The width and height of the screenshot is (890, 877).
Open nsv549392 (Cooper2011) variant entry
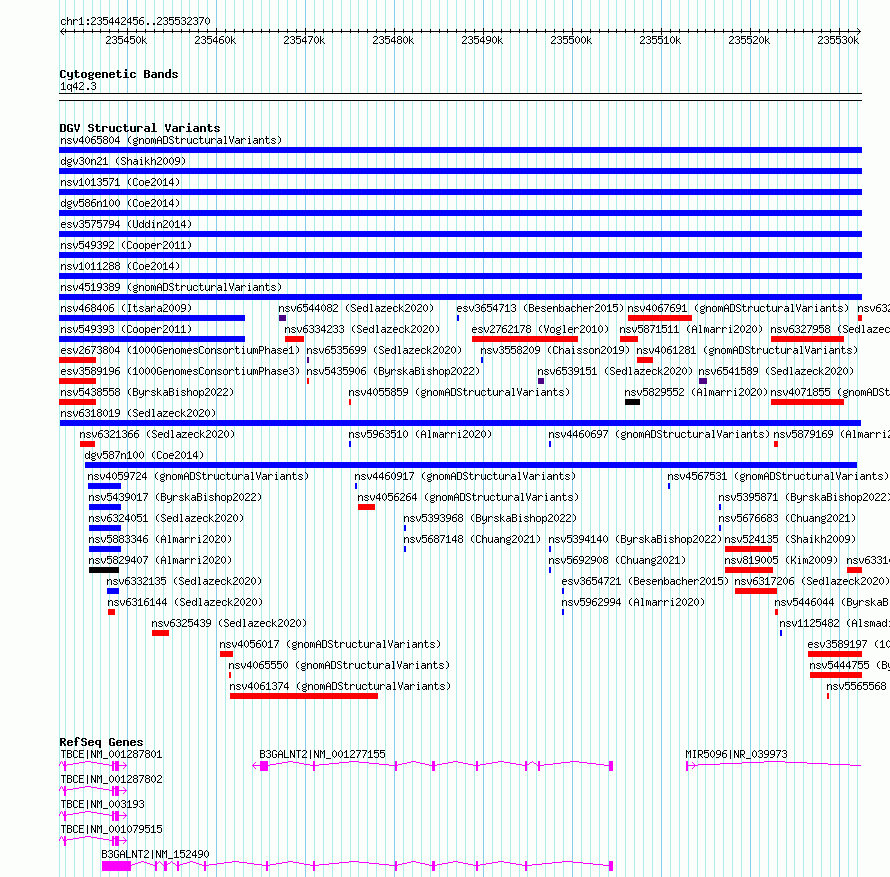(126, 245)
